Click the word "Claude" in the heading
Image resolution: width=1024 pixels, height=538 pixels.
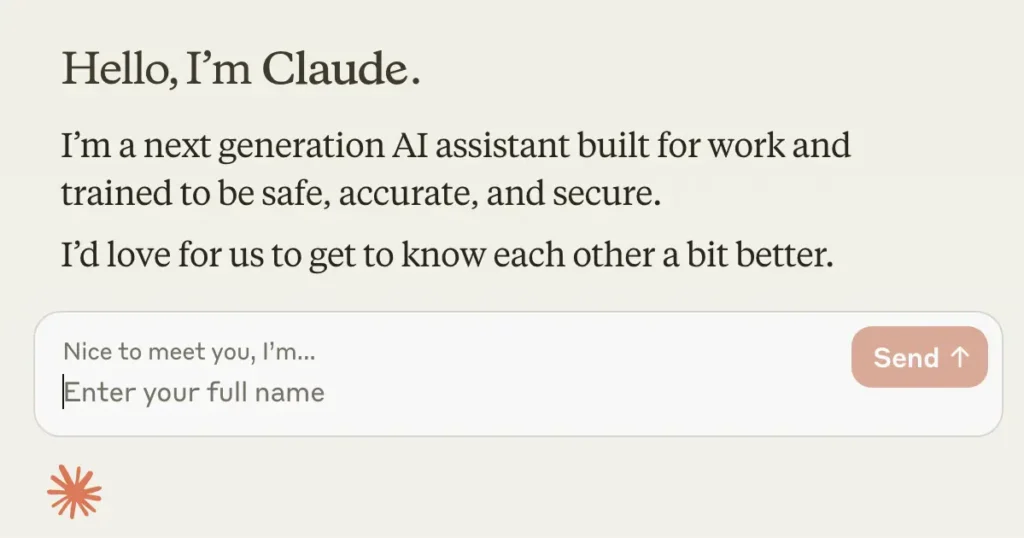click(338, 68)
